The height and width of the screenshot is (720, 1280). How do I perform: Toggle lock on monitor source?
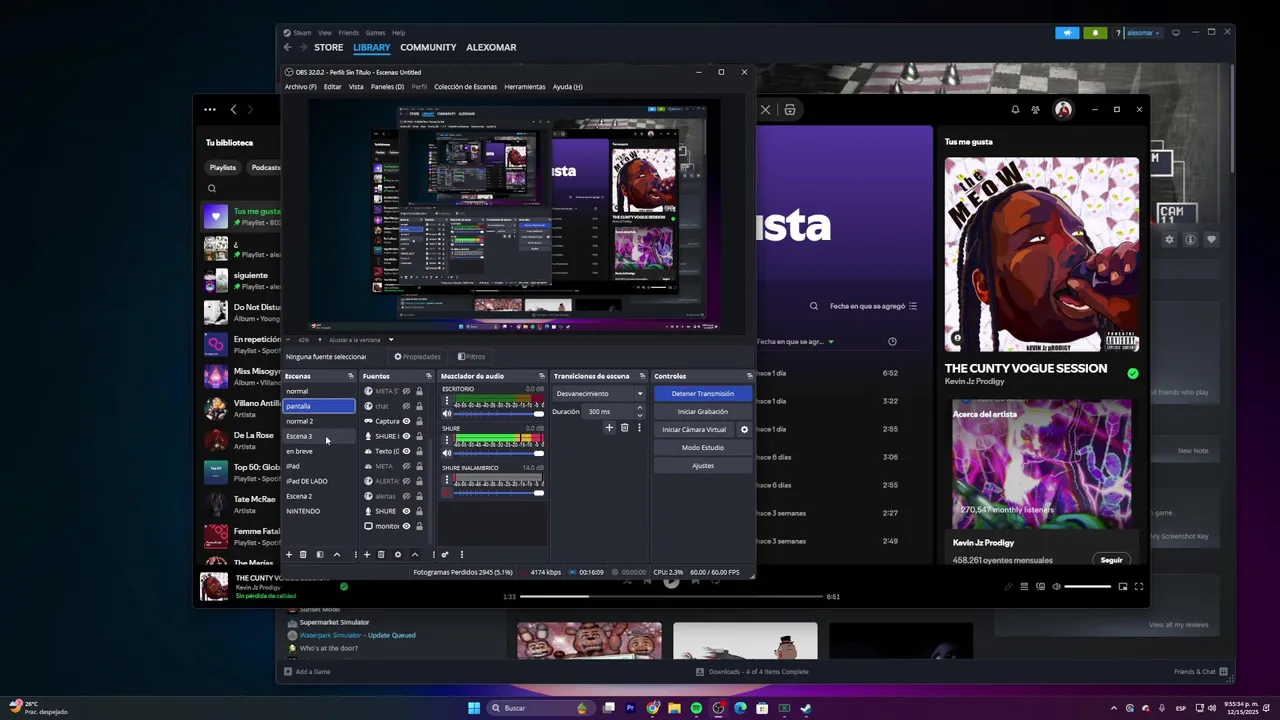419,526
